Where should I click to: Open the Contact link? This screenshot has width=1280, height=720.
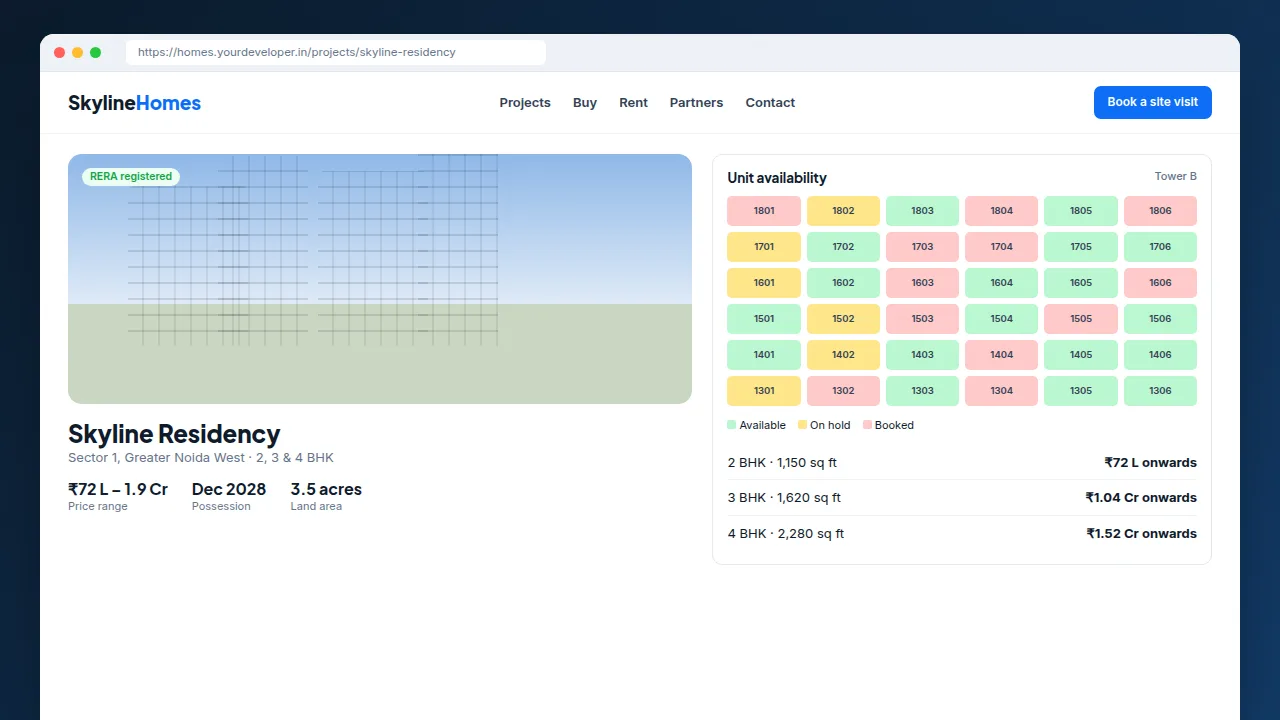click(x=770, y=103)
